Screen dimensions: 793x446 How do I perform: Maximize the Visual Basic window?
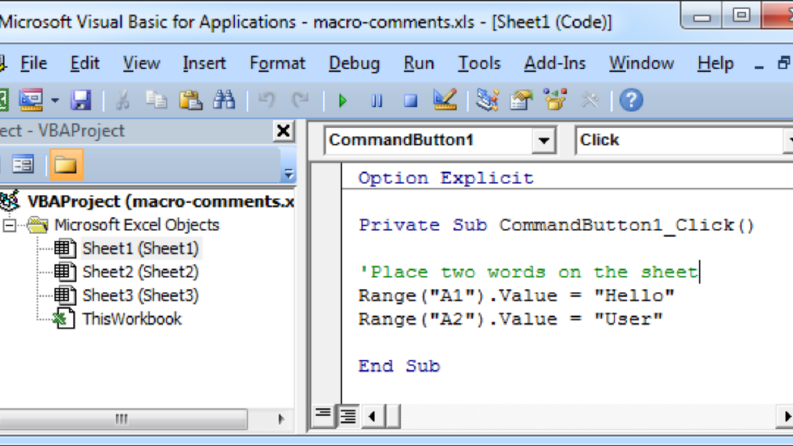pyautogui.click(x=741, y=16)
